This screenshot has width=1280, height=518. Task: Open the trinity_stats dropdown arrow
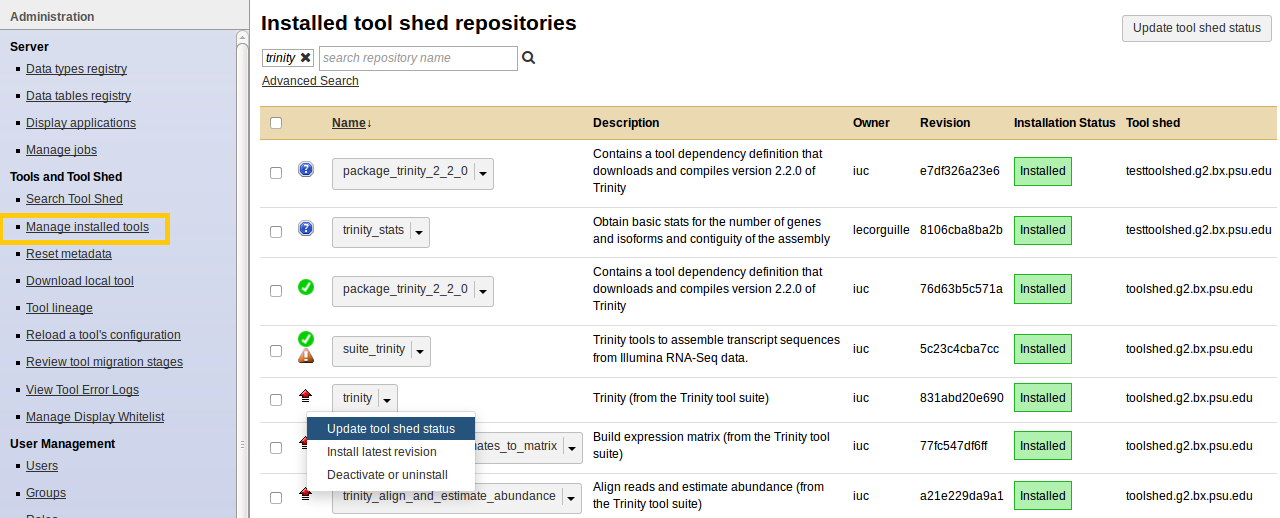tap(420, 232)
